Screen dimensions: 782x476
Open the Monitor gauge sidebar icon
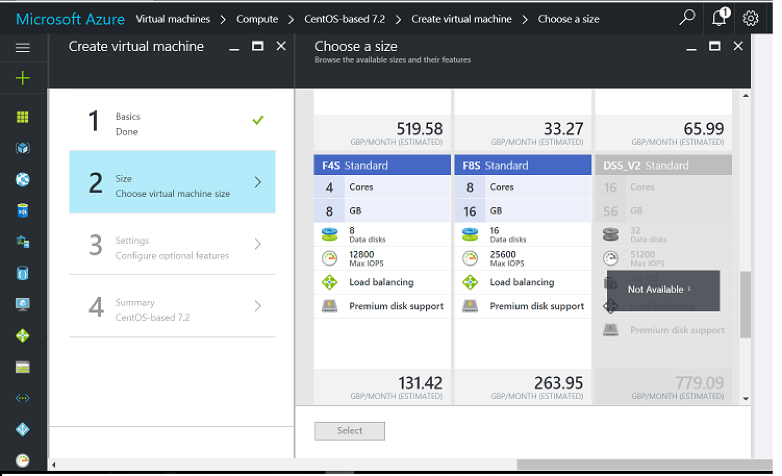pos(22,461)
